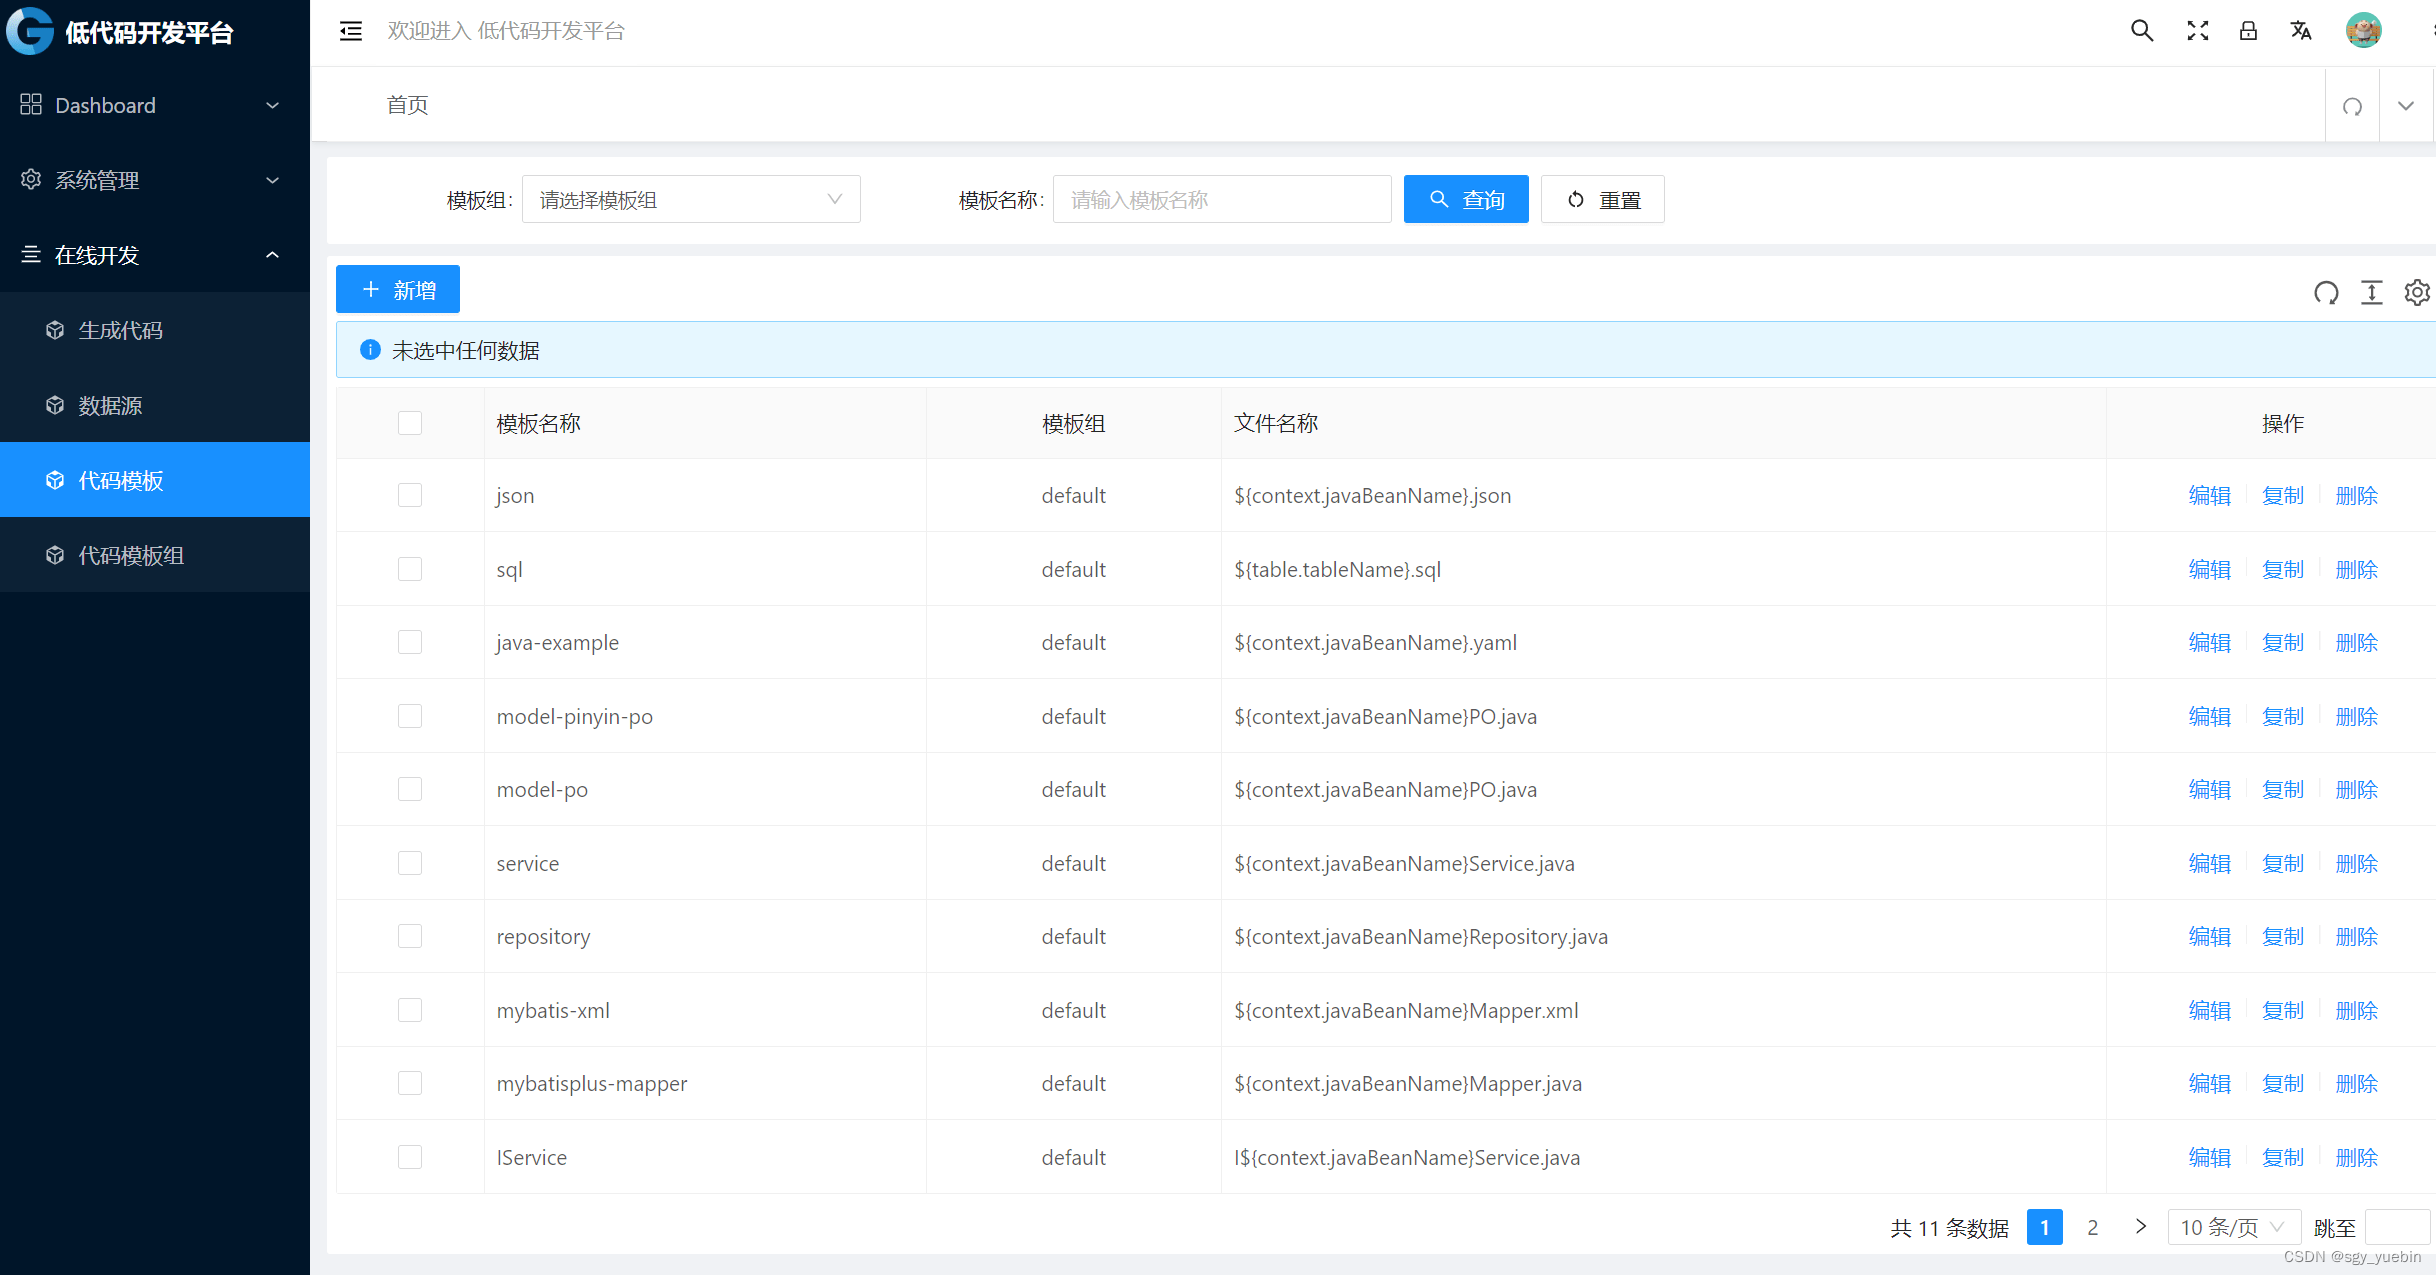
Task: Switch to the 首页 tab
Action: (407, 105)
